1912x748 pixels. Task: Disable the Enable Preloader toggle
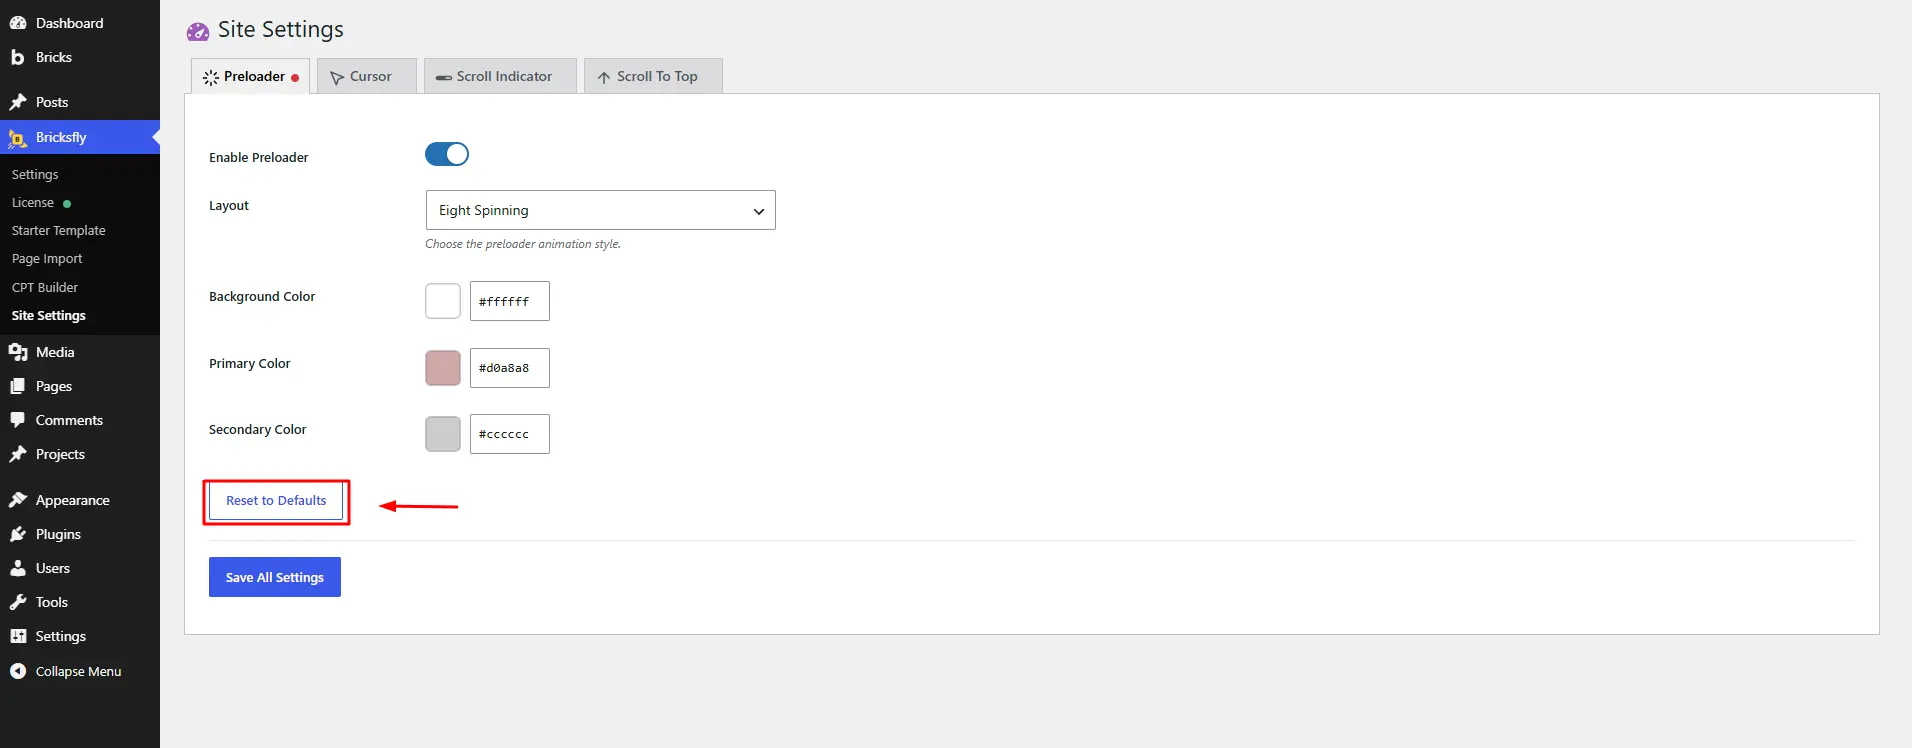click(x=447, y=154)
